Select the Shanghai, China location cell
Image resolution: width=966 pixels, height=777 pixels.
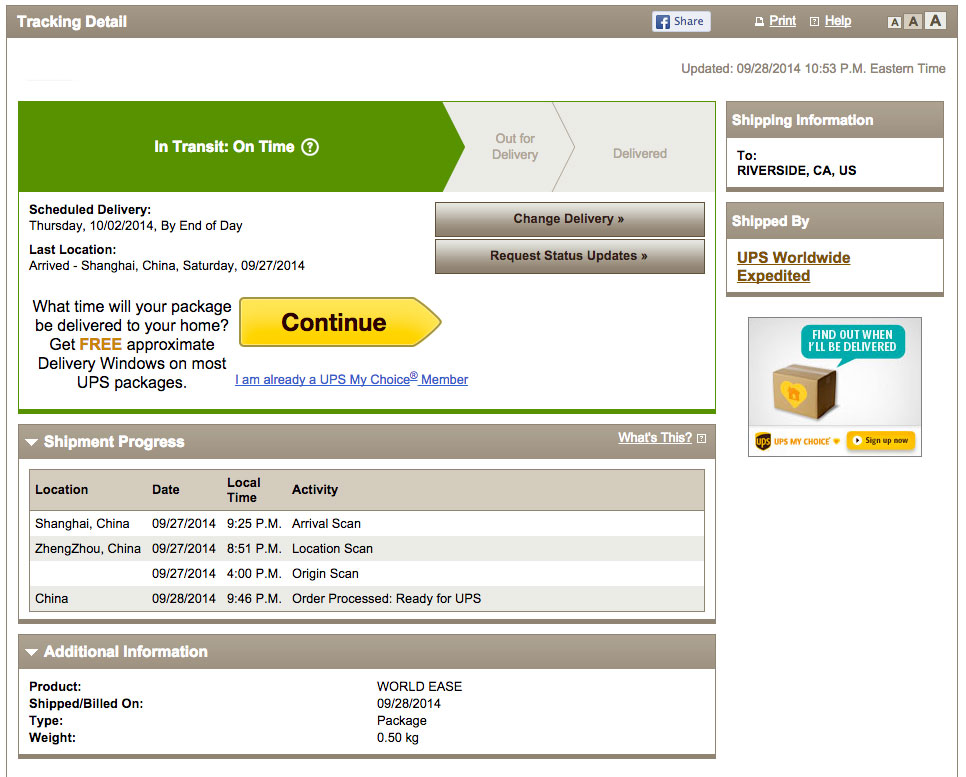click(x=82, y=524)
